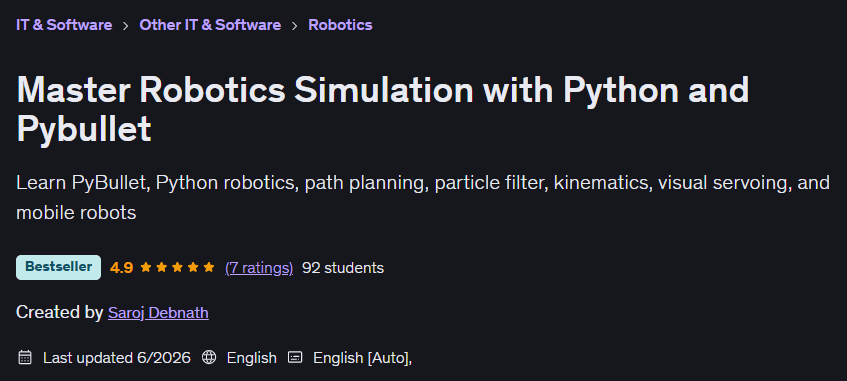Open the IT & Software breadcrumb link
847x381 pixels.
[64, 25]
